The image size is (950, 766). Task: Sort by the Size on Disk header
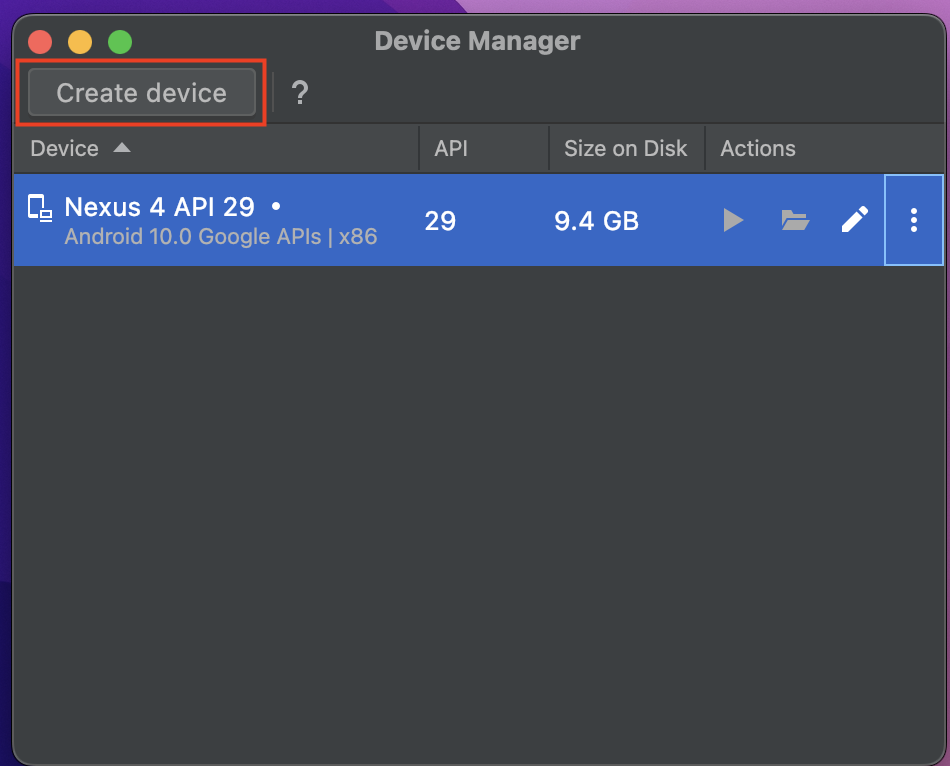(625, 149)
